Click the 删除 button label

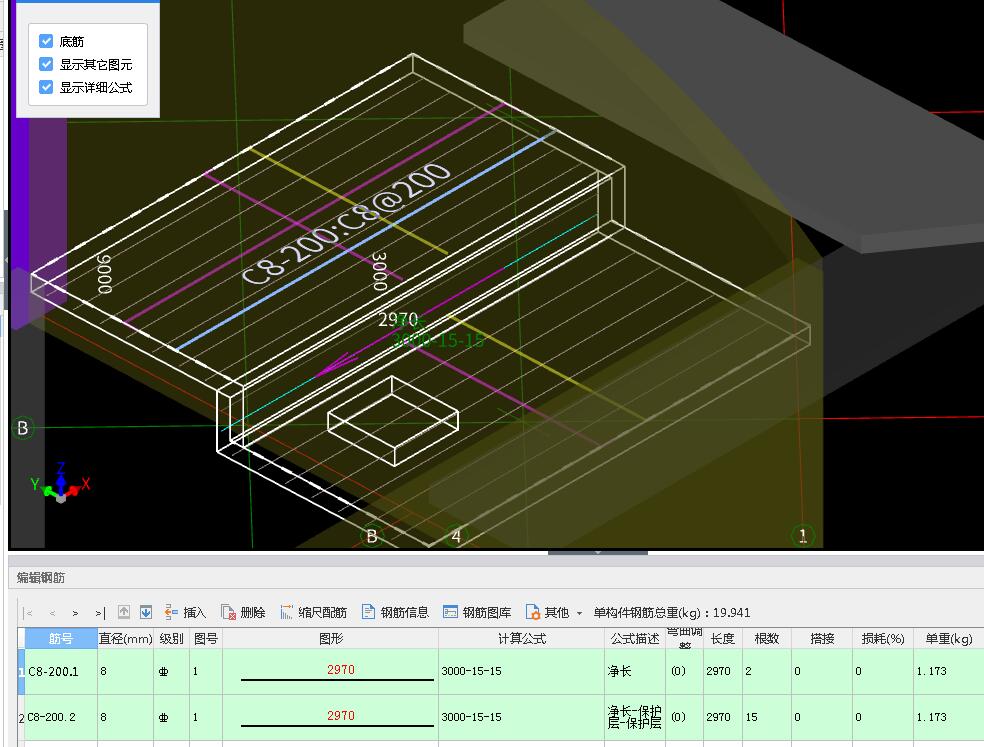point(253,613)
